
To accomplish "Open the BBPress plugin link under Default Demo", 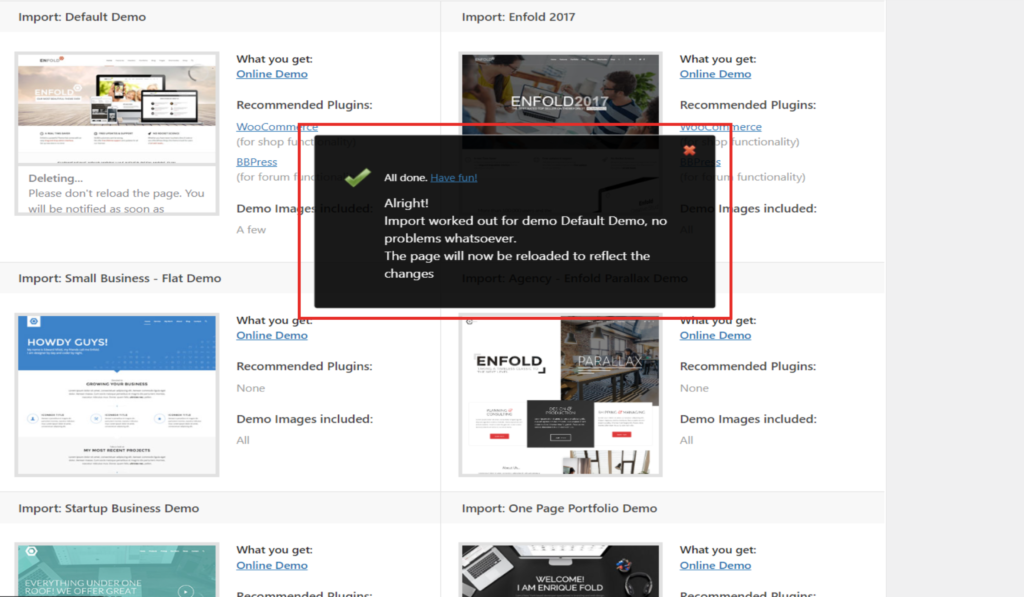I will (x=256, y=161).
